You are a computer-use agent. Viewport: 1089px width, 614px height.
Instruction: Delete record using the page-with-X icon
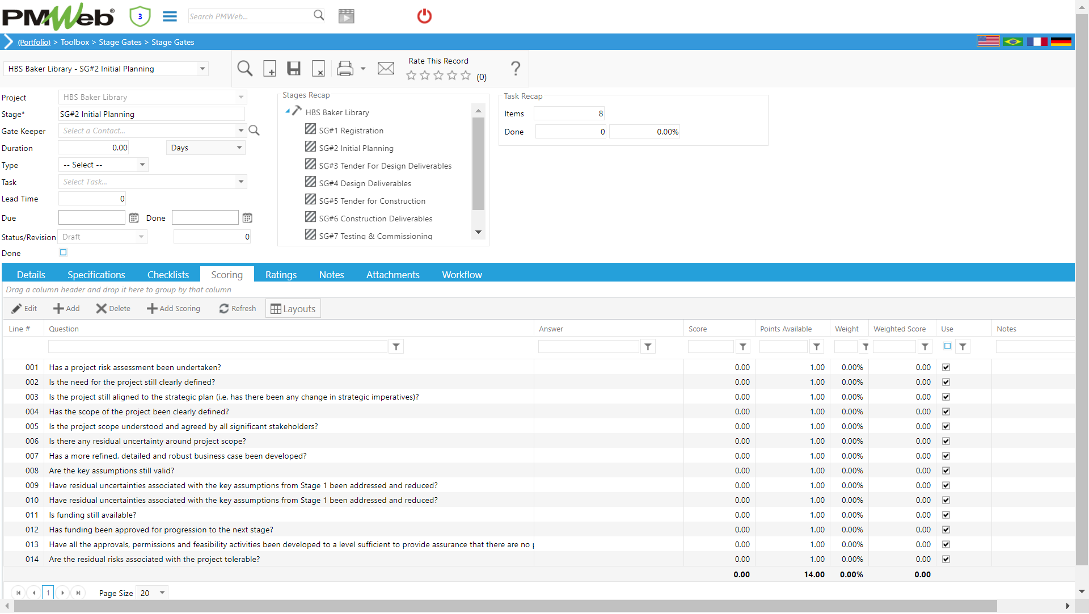point(318,68)
